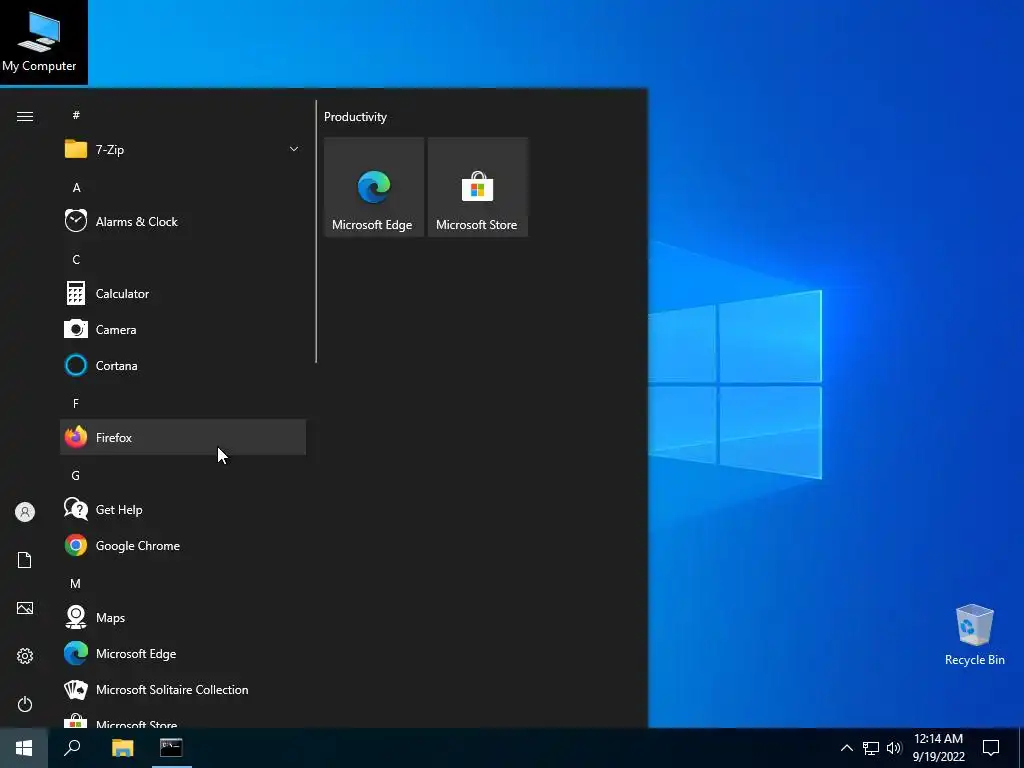Screen dimensions: 1024x768
Task: Open volume control tray icon
Action: click(894, 748)
